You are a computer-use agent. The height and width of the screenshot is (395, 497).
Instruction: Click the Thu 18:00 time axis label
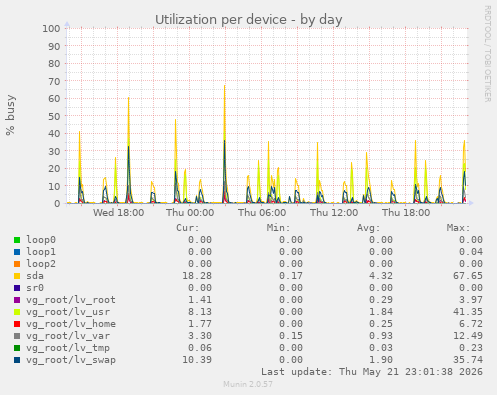coord(406,213)
